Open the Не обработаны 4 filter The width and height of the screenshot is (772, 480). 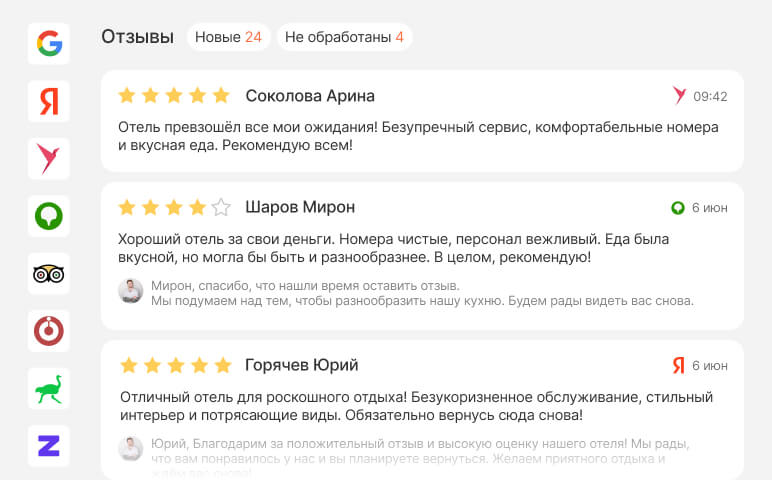click(x=344, y=37)
